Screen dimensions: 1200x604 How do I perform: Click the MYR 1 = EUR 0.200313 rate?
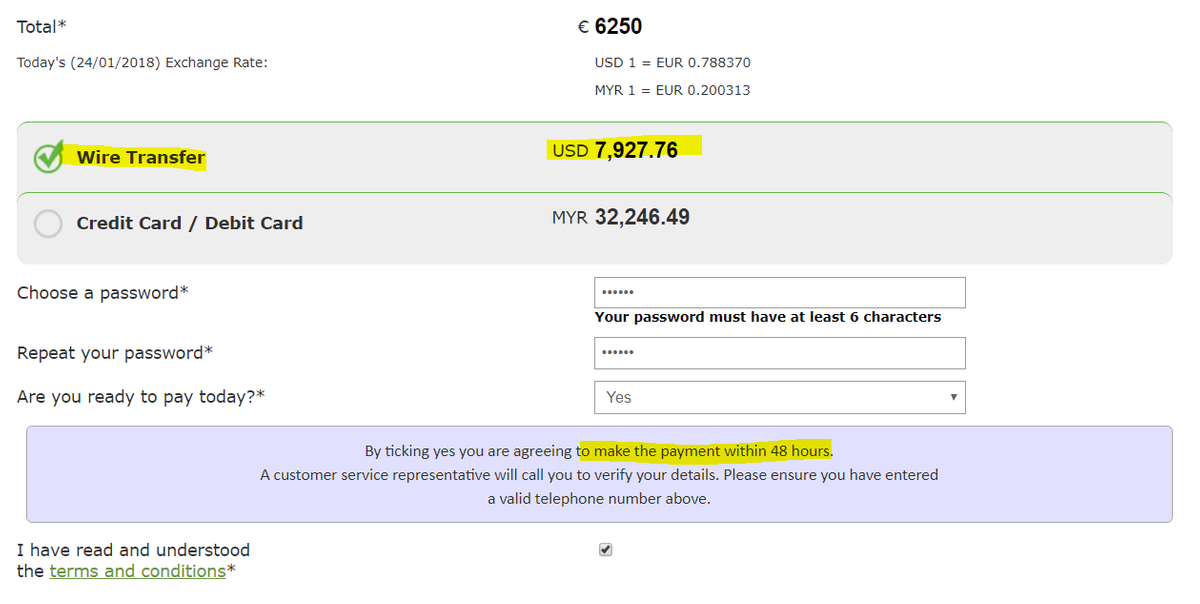click(x=673, y=90)
